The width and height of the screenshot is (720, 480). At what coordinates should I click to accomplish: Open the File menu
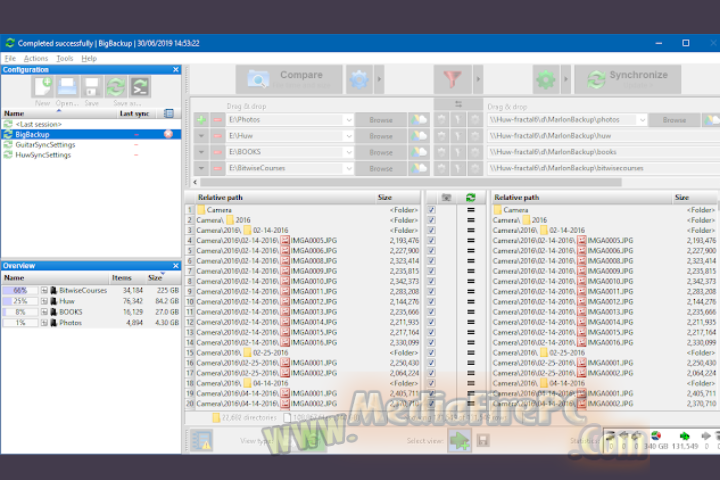(10, 58)
